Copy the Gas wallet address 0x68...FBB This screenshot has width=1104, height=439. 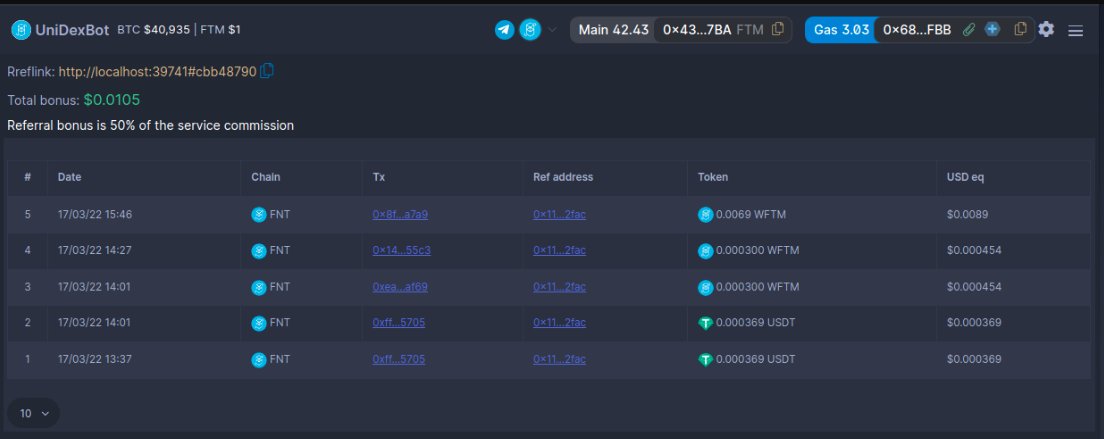coord(1020,30)
